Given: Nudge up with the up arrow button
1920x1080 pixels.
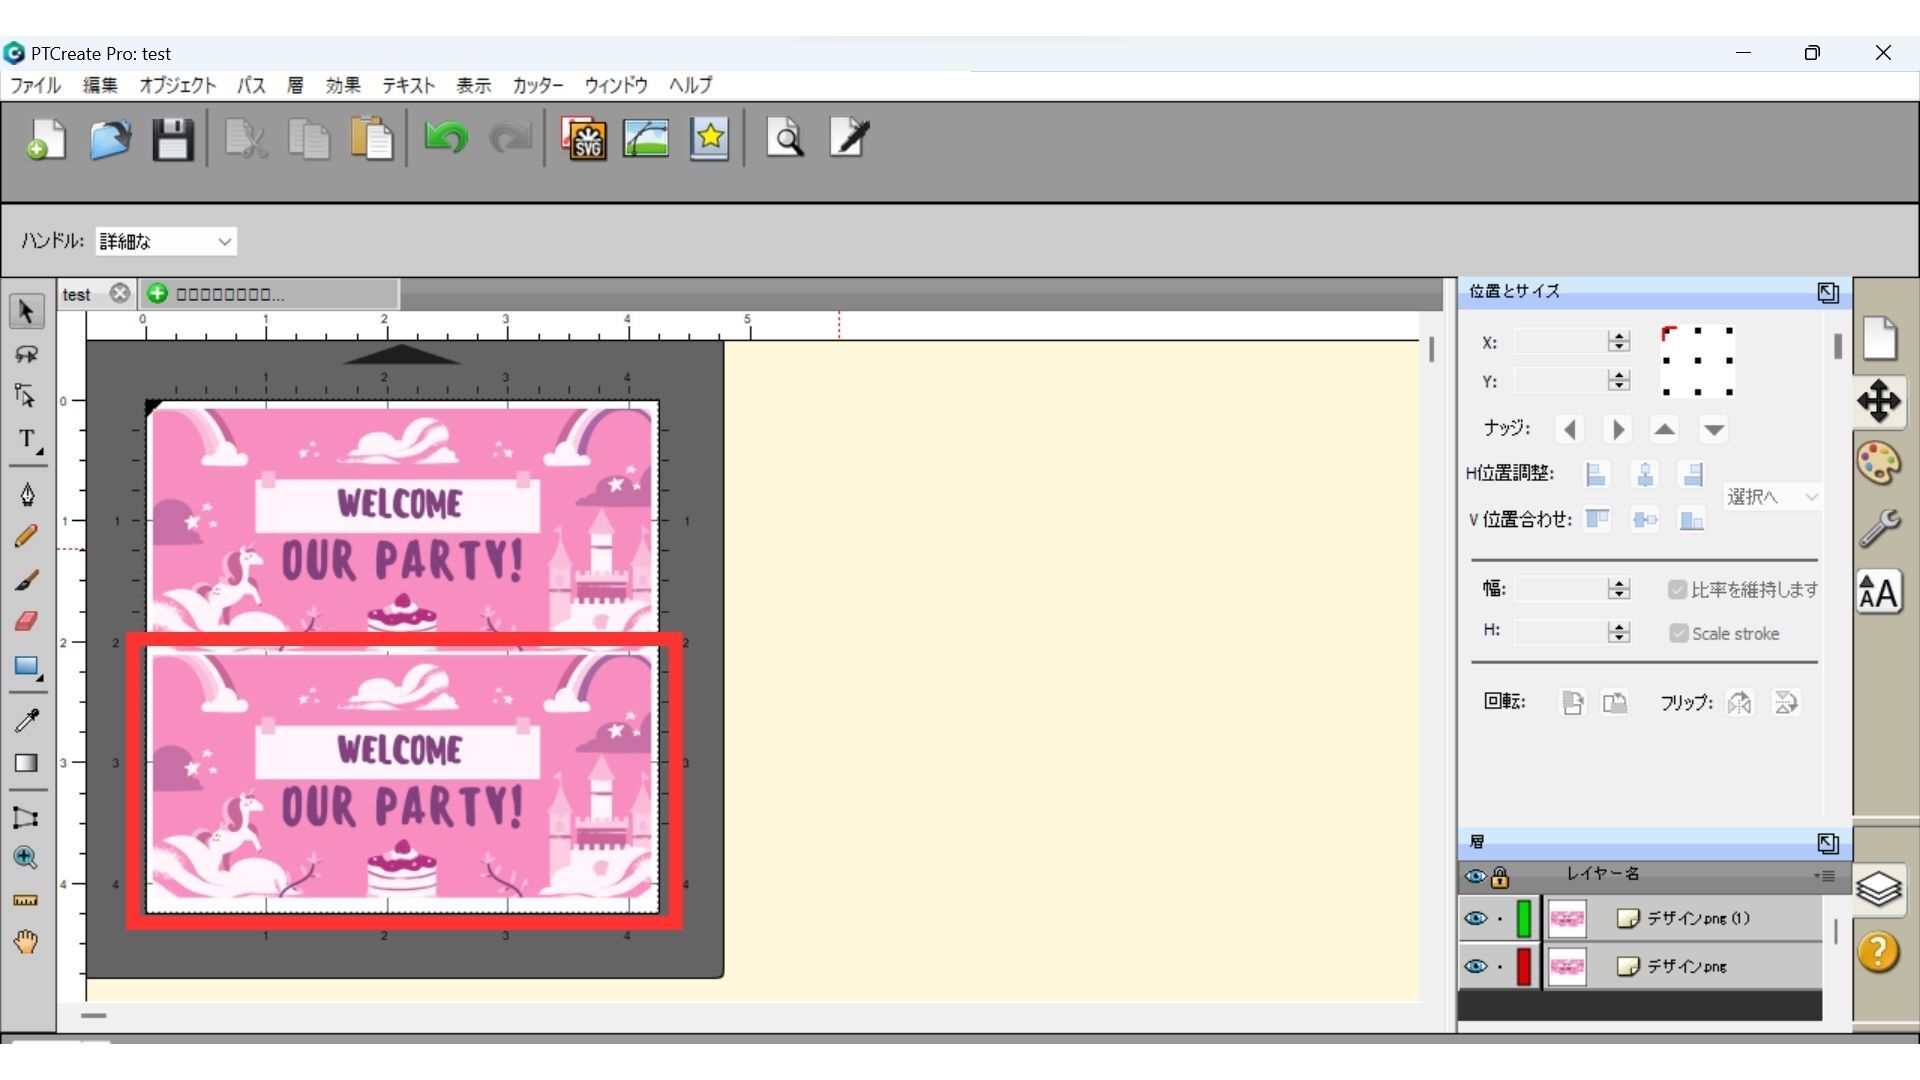Looking at the screenshot, I should 1664,429.
